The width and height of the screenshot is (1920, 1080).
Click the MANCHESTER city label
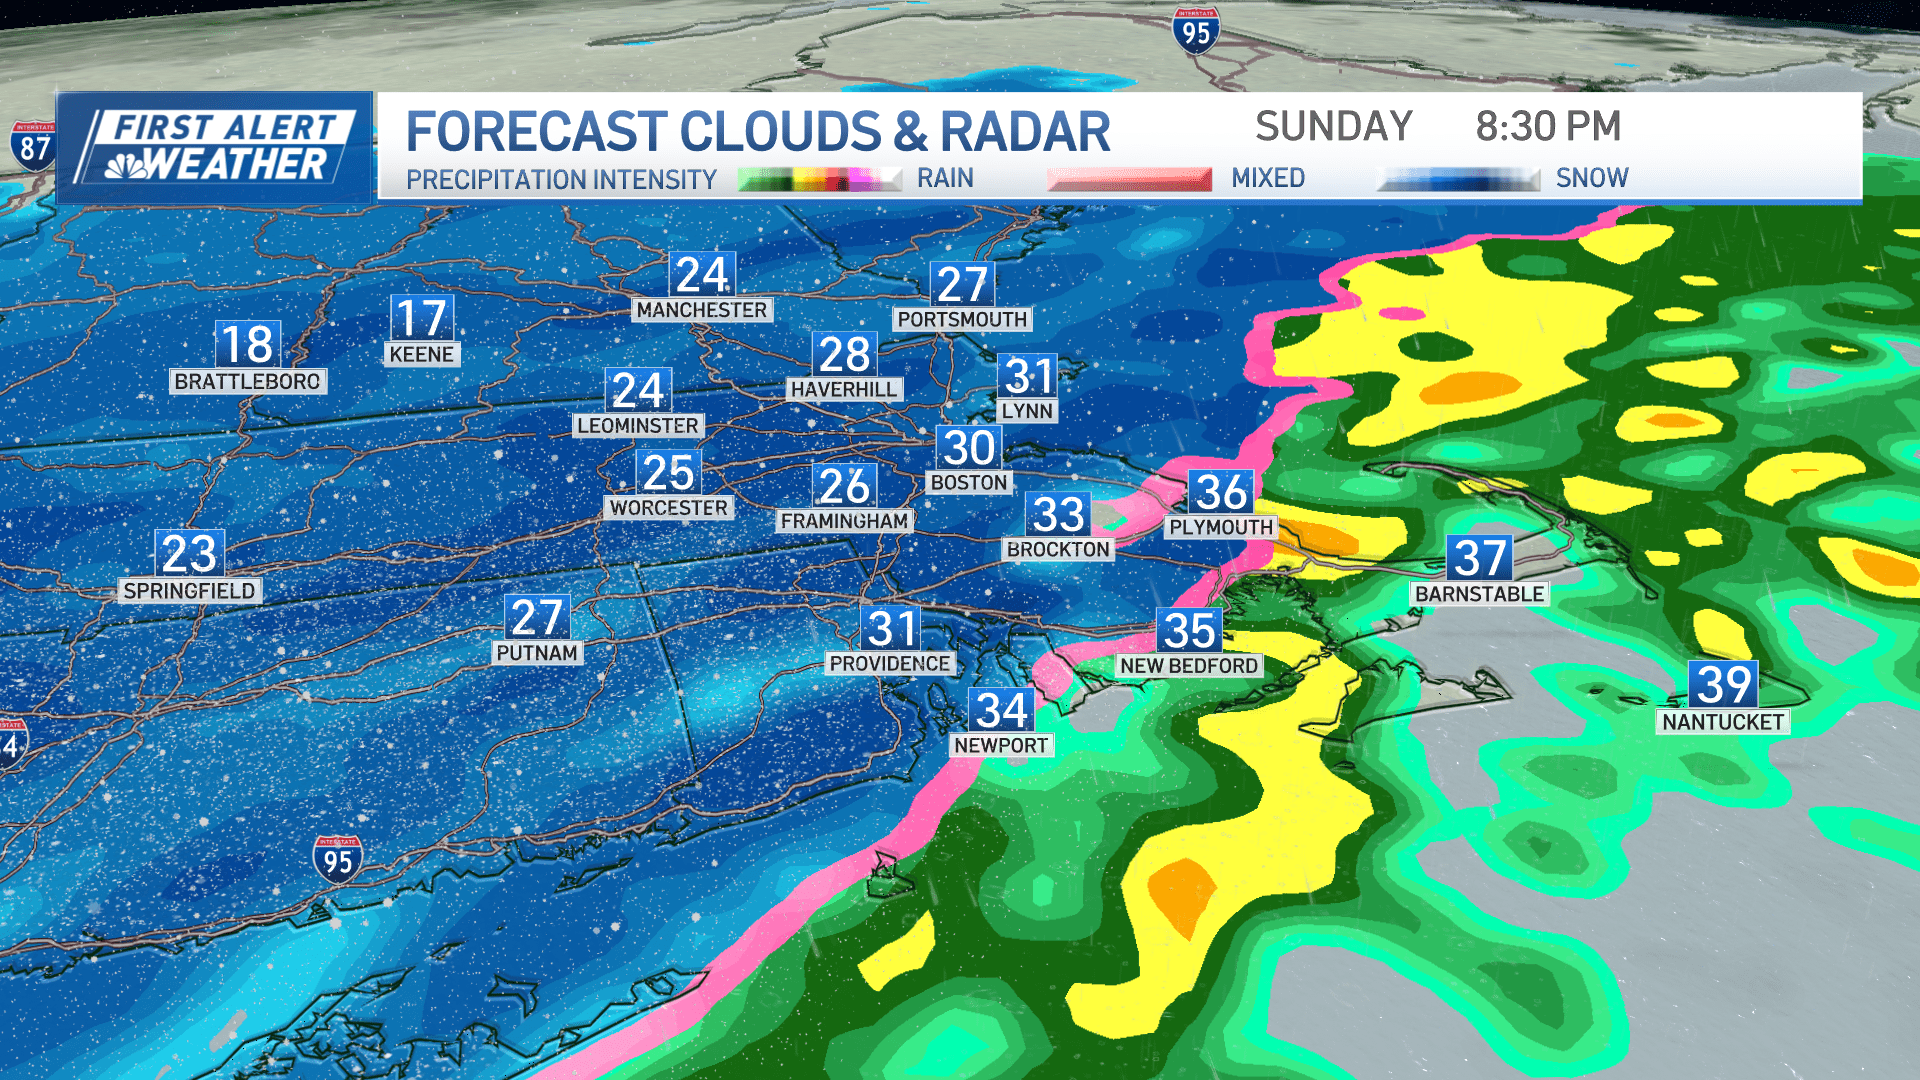point(702,310)
